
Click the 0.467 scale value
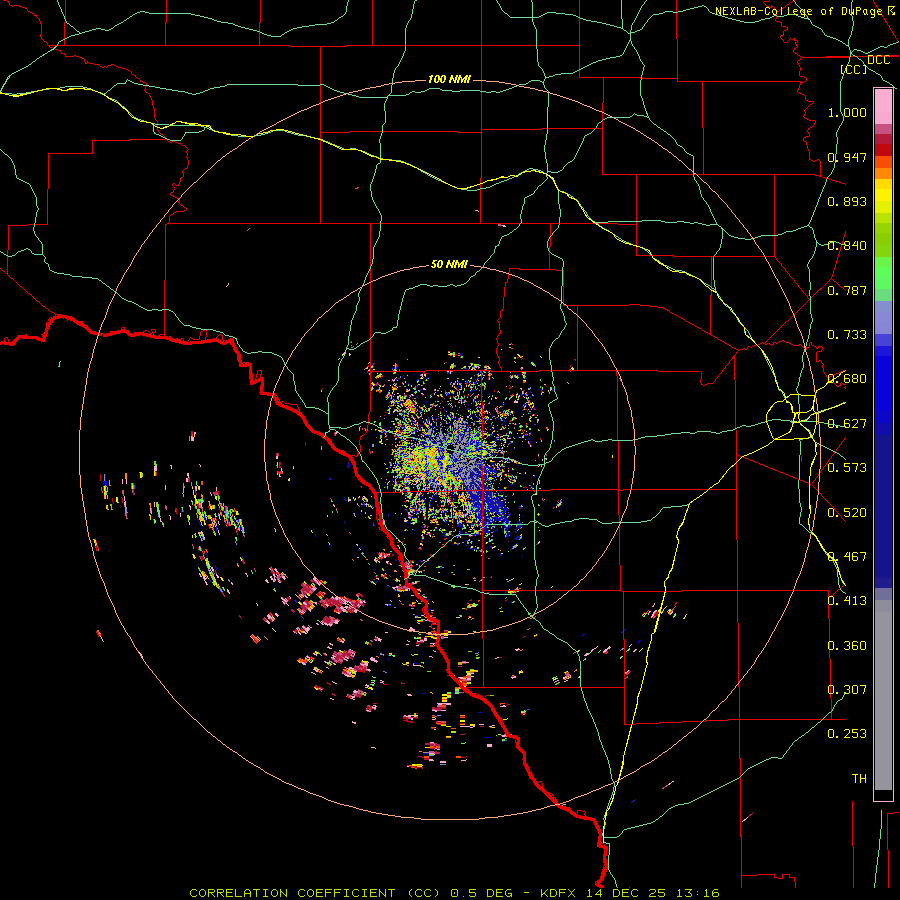847,557
